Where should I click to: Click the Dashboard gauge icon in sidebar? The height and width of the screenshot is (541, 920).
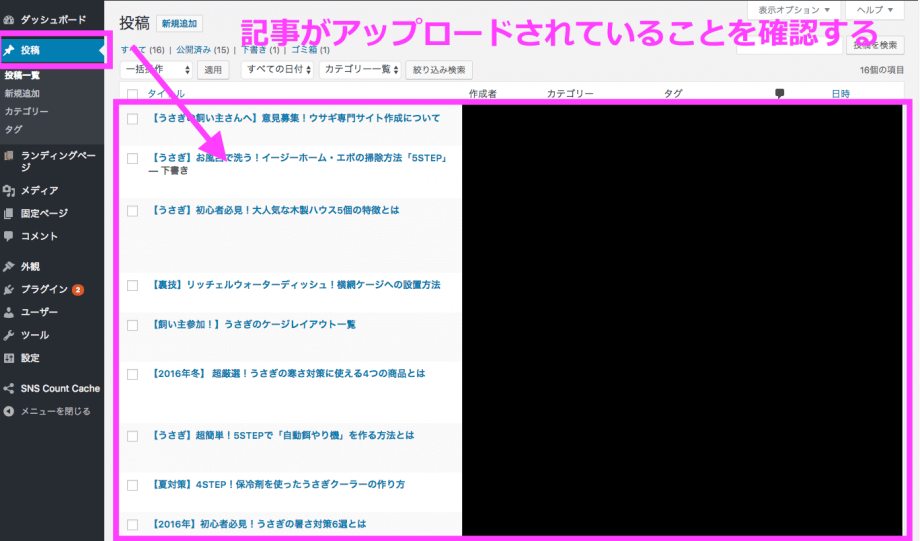[x=9, y=19]
